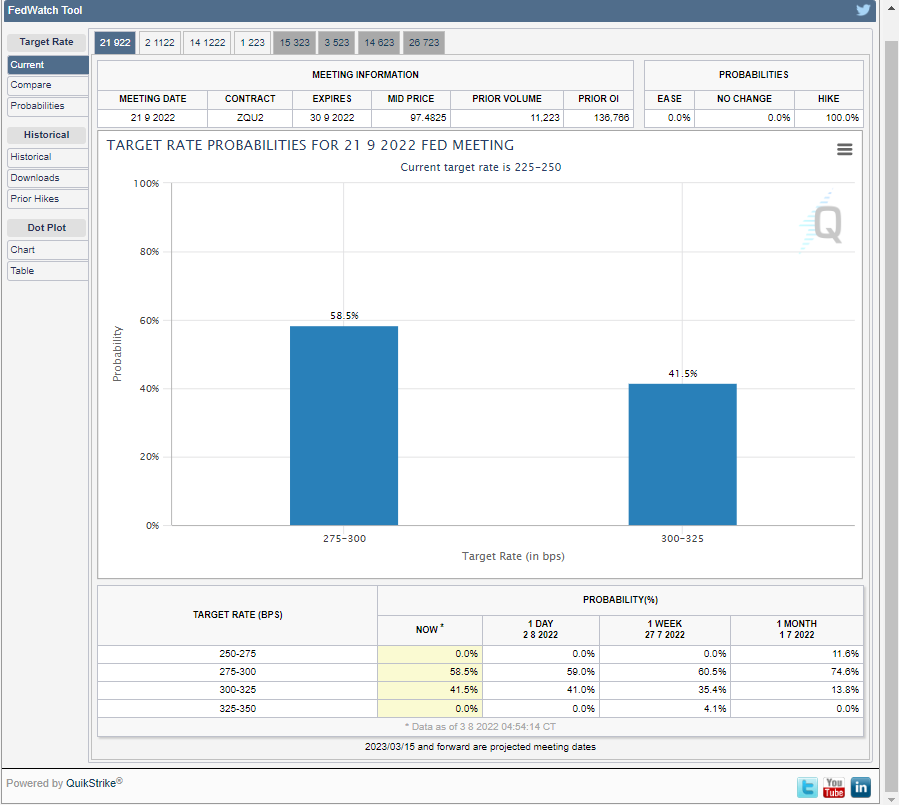899x805 pixels.
Task: Select the 21 922 meeting tab
Action: 115,42
